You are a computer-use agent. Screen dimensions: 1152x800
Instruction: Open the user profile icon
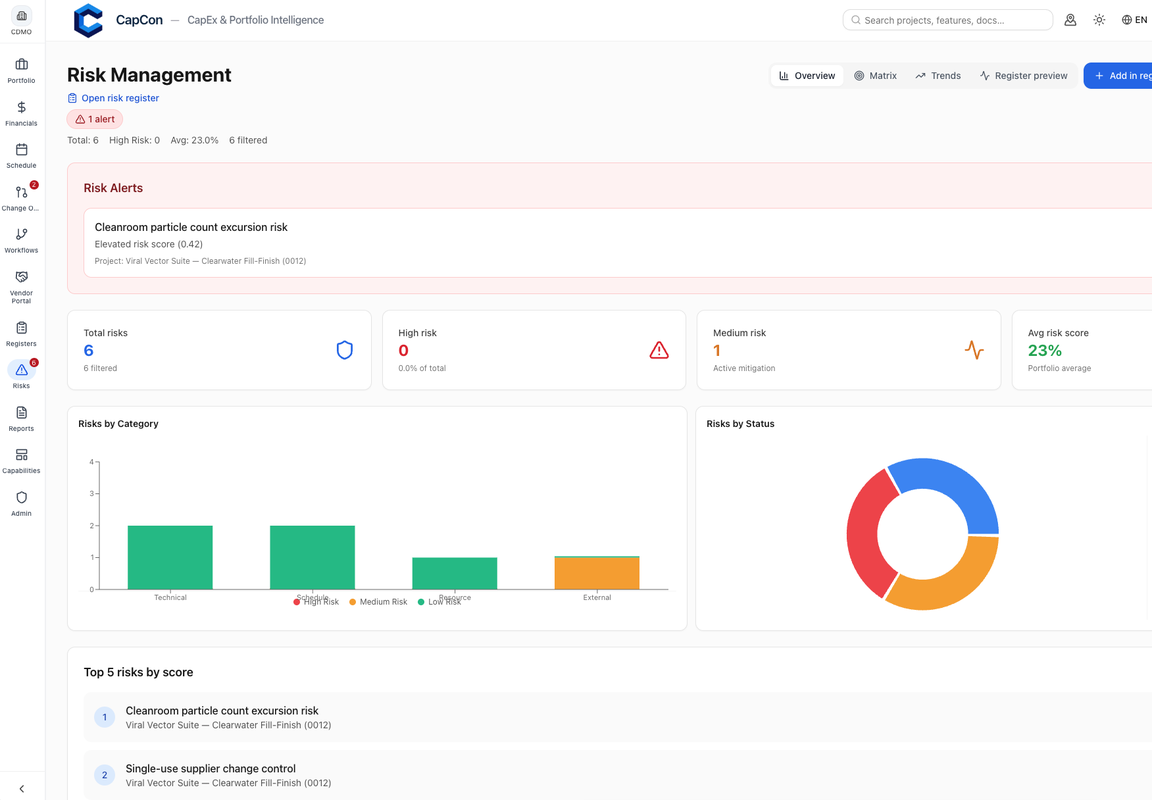point(1070,20)
